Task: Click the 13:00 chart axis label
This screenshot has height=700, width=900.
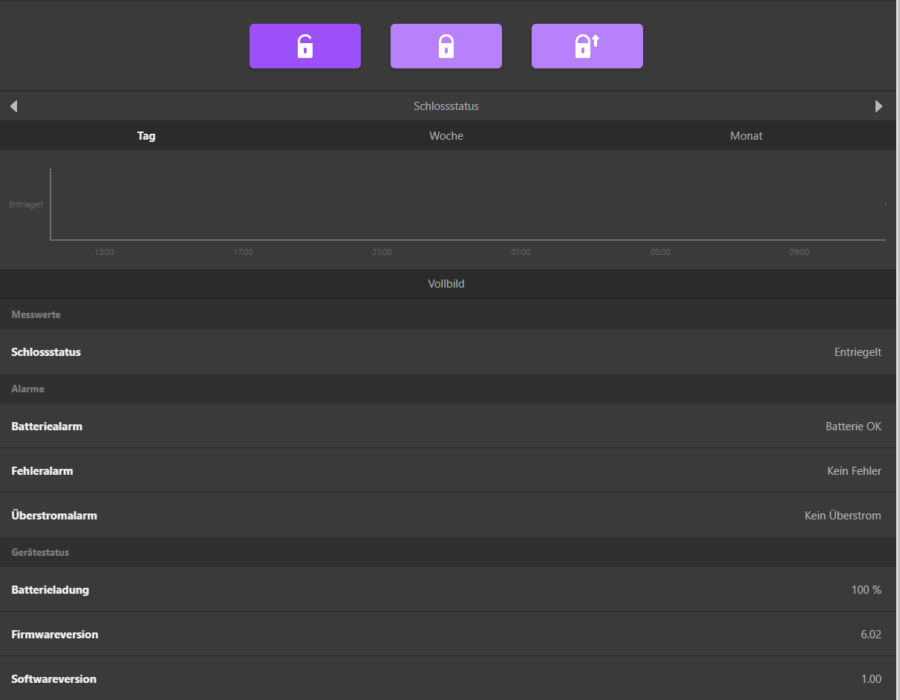Action: pyautogui.click(x=104, y=252)
